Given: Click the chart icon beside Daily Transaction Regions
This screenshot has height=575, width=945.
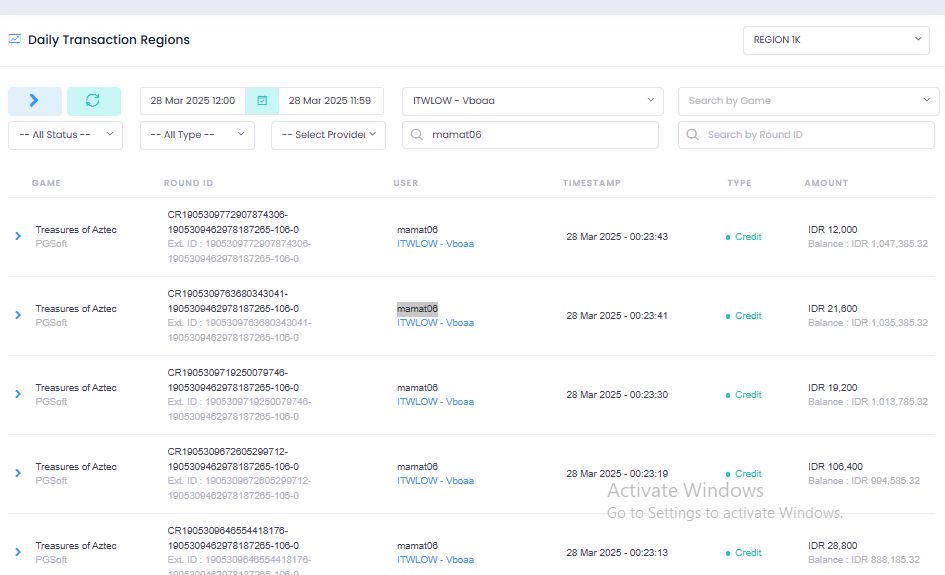Looking at the screenshot, I should (14, 39).
